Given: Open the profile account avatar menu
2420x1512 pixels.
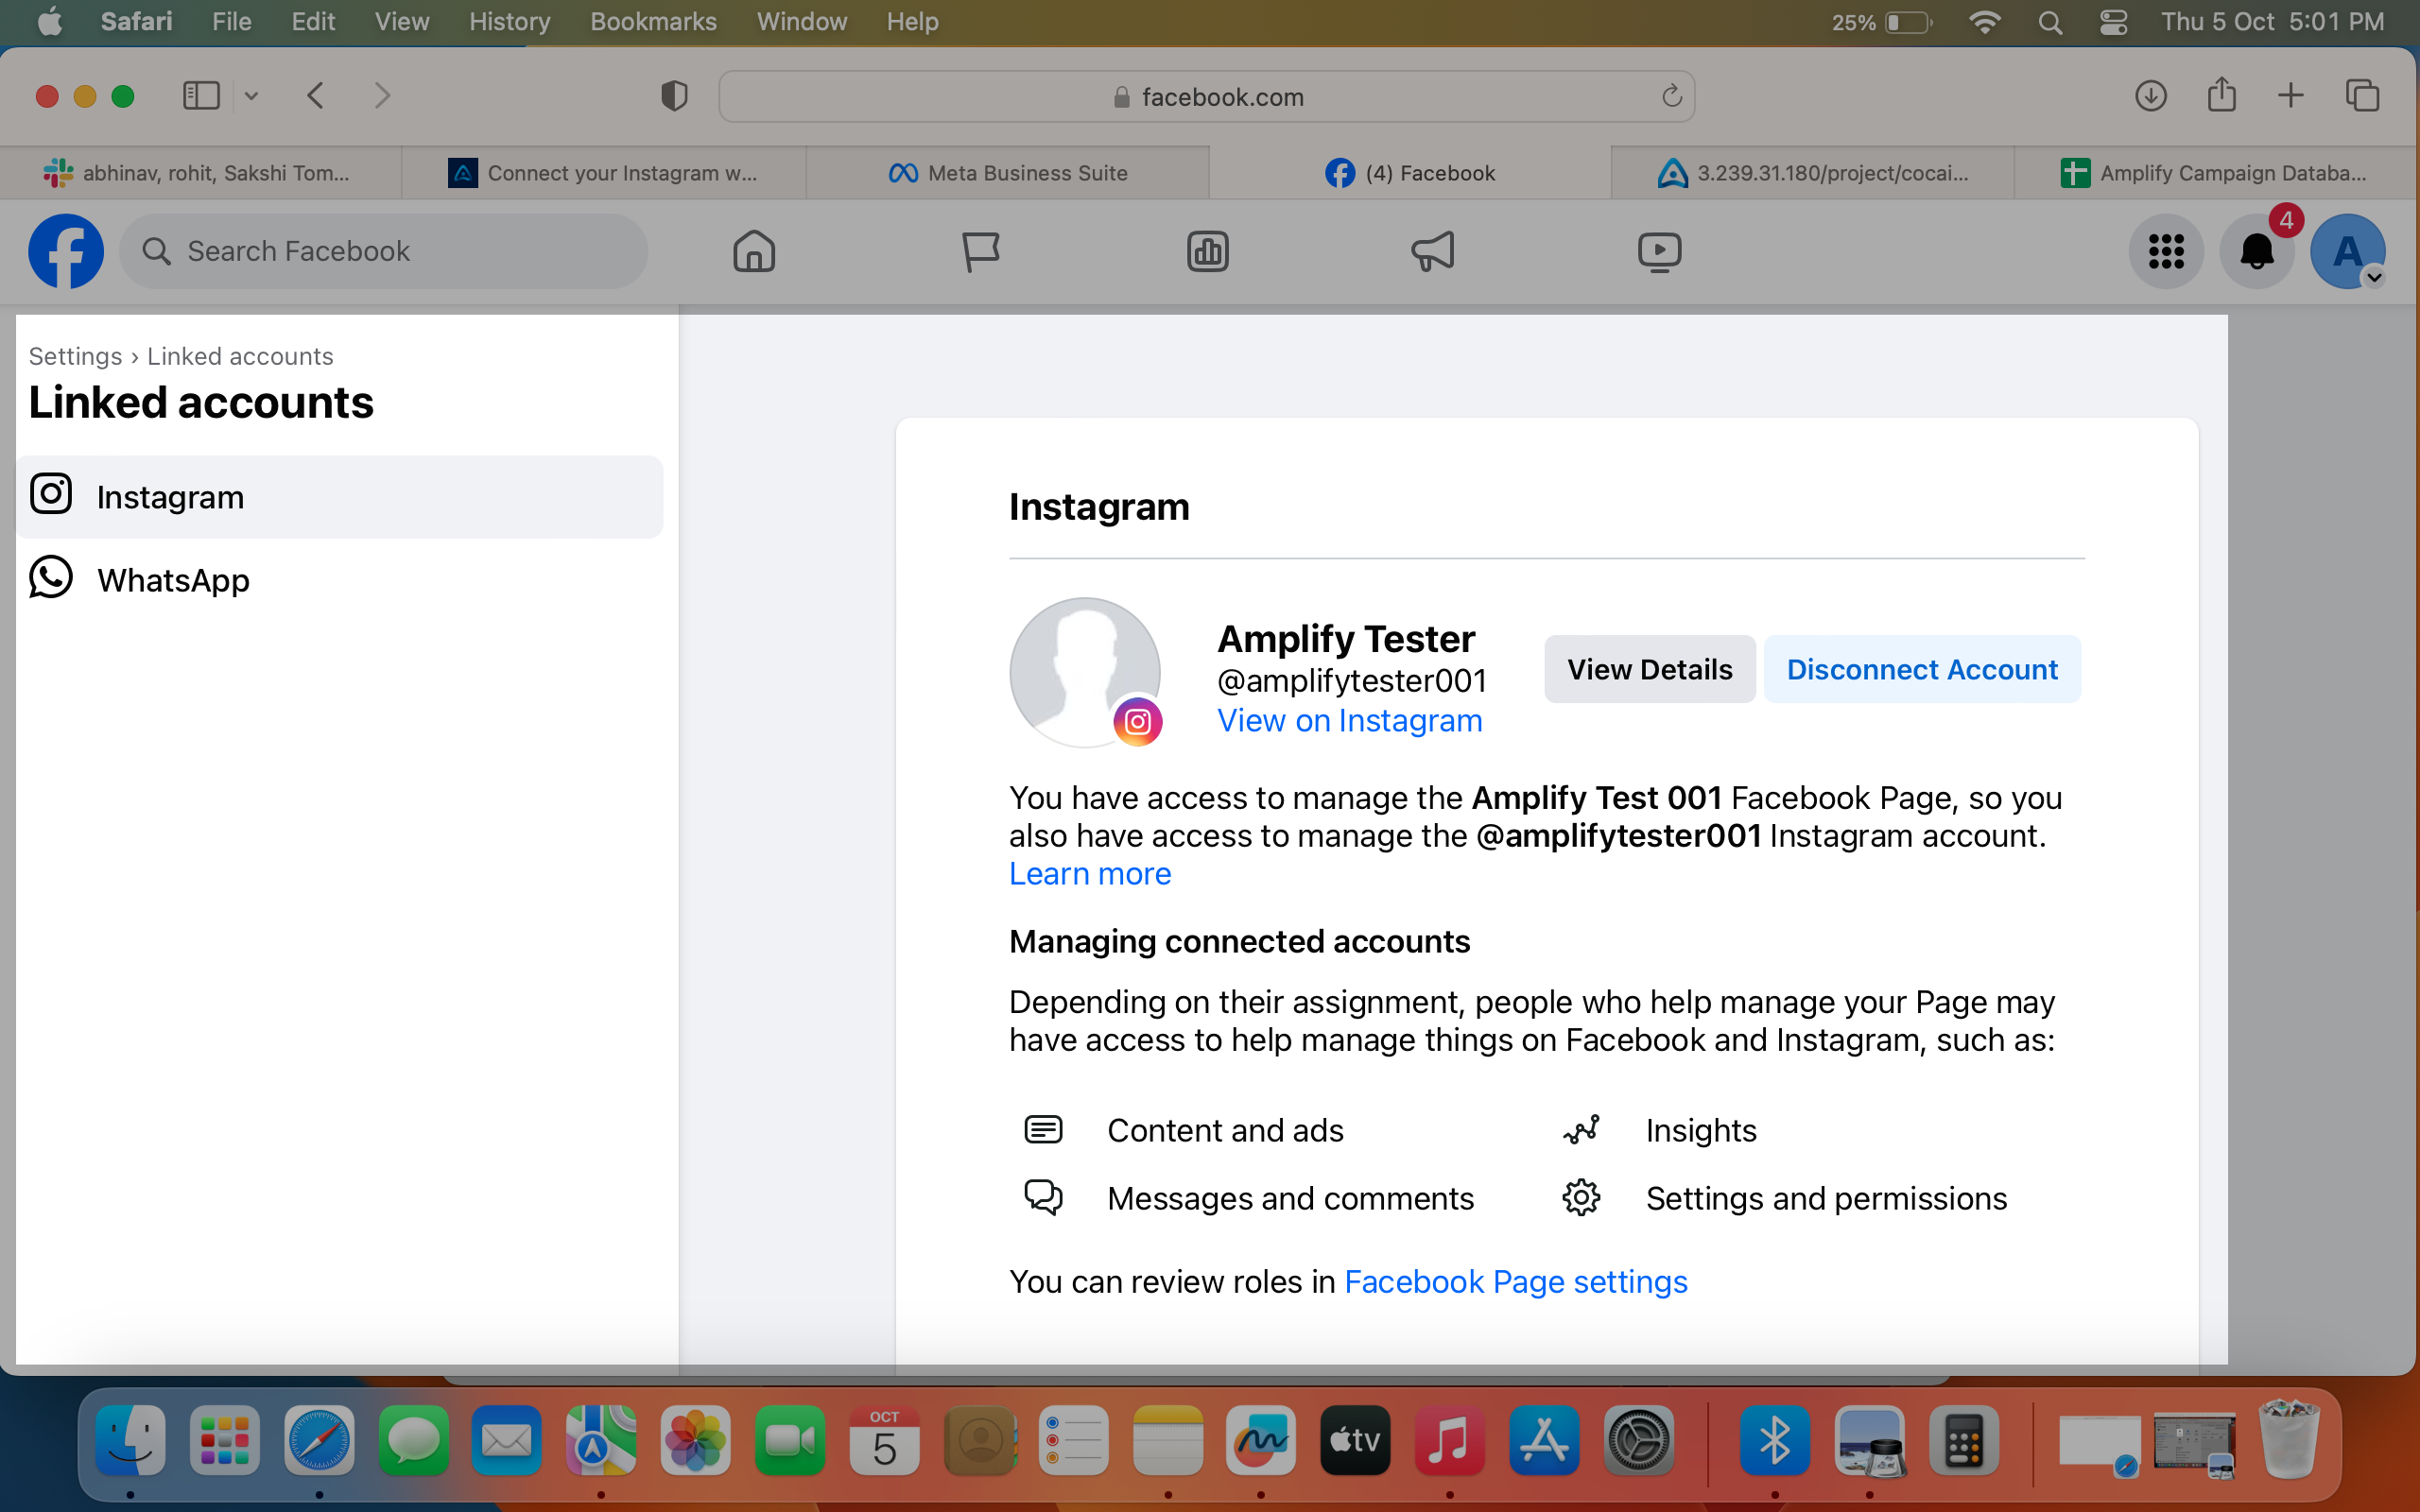Looking at the screenshot, I should pyautogui.click(x=2347, y=251).
